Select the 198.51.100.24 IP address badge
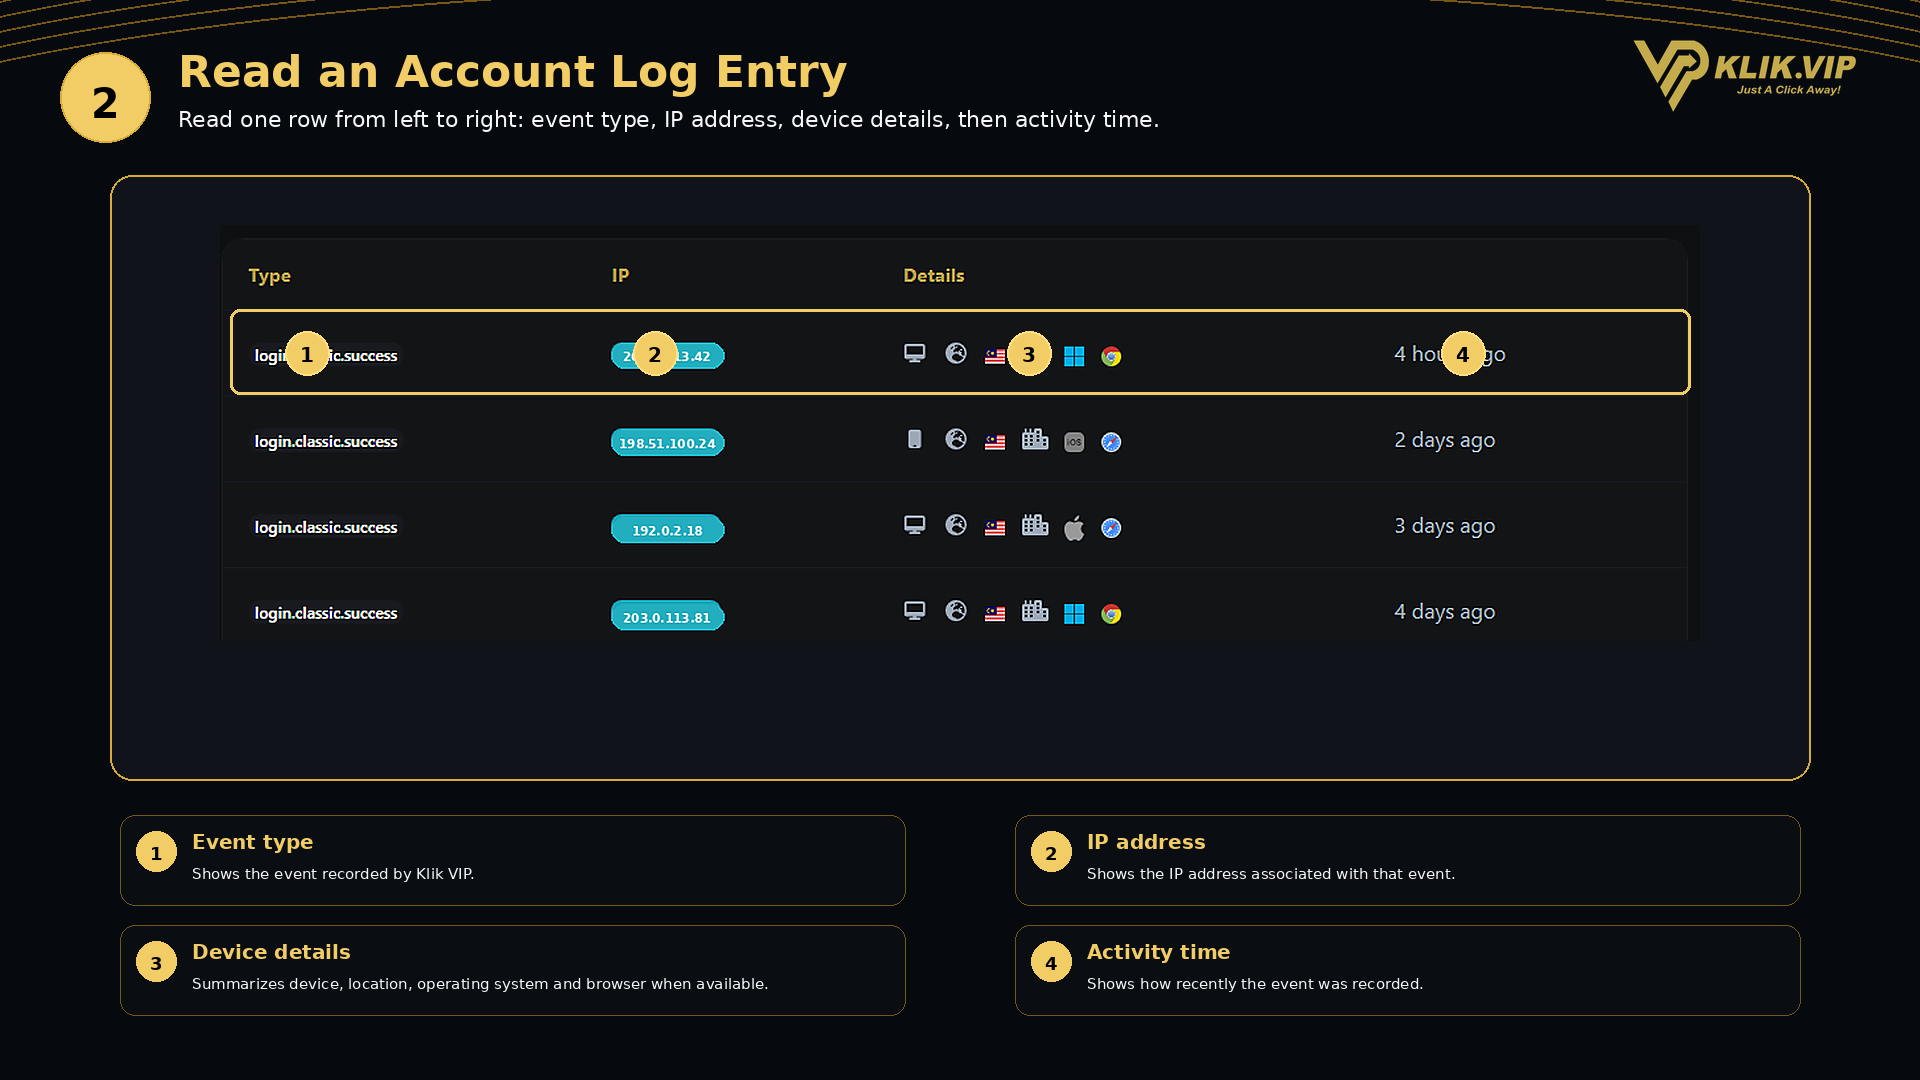The height and width of the screenshot is (1080, 1920). pyautogui.click(x=667, y=442)
